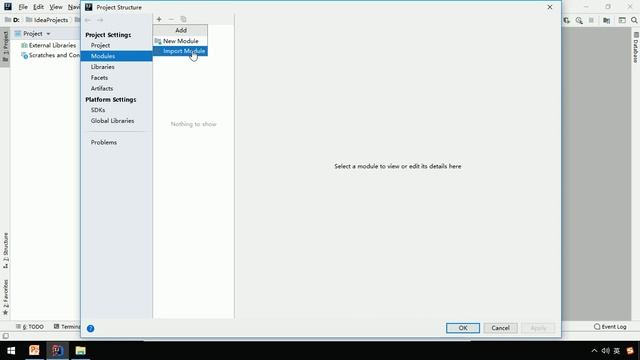The width and height of the screenshot is (640, 360).
Task: Click the run with coverage toolbar icon
Action: tap(567, 20)
